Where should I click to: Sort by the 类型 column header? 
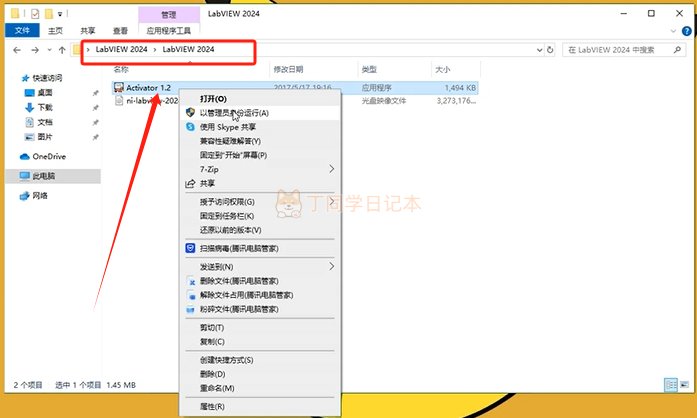(369, 69)
